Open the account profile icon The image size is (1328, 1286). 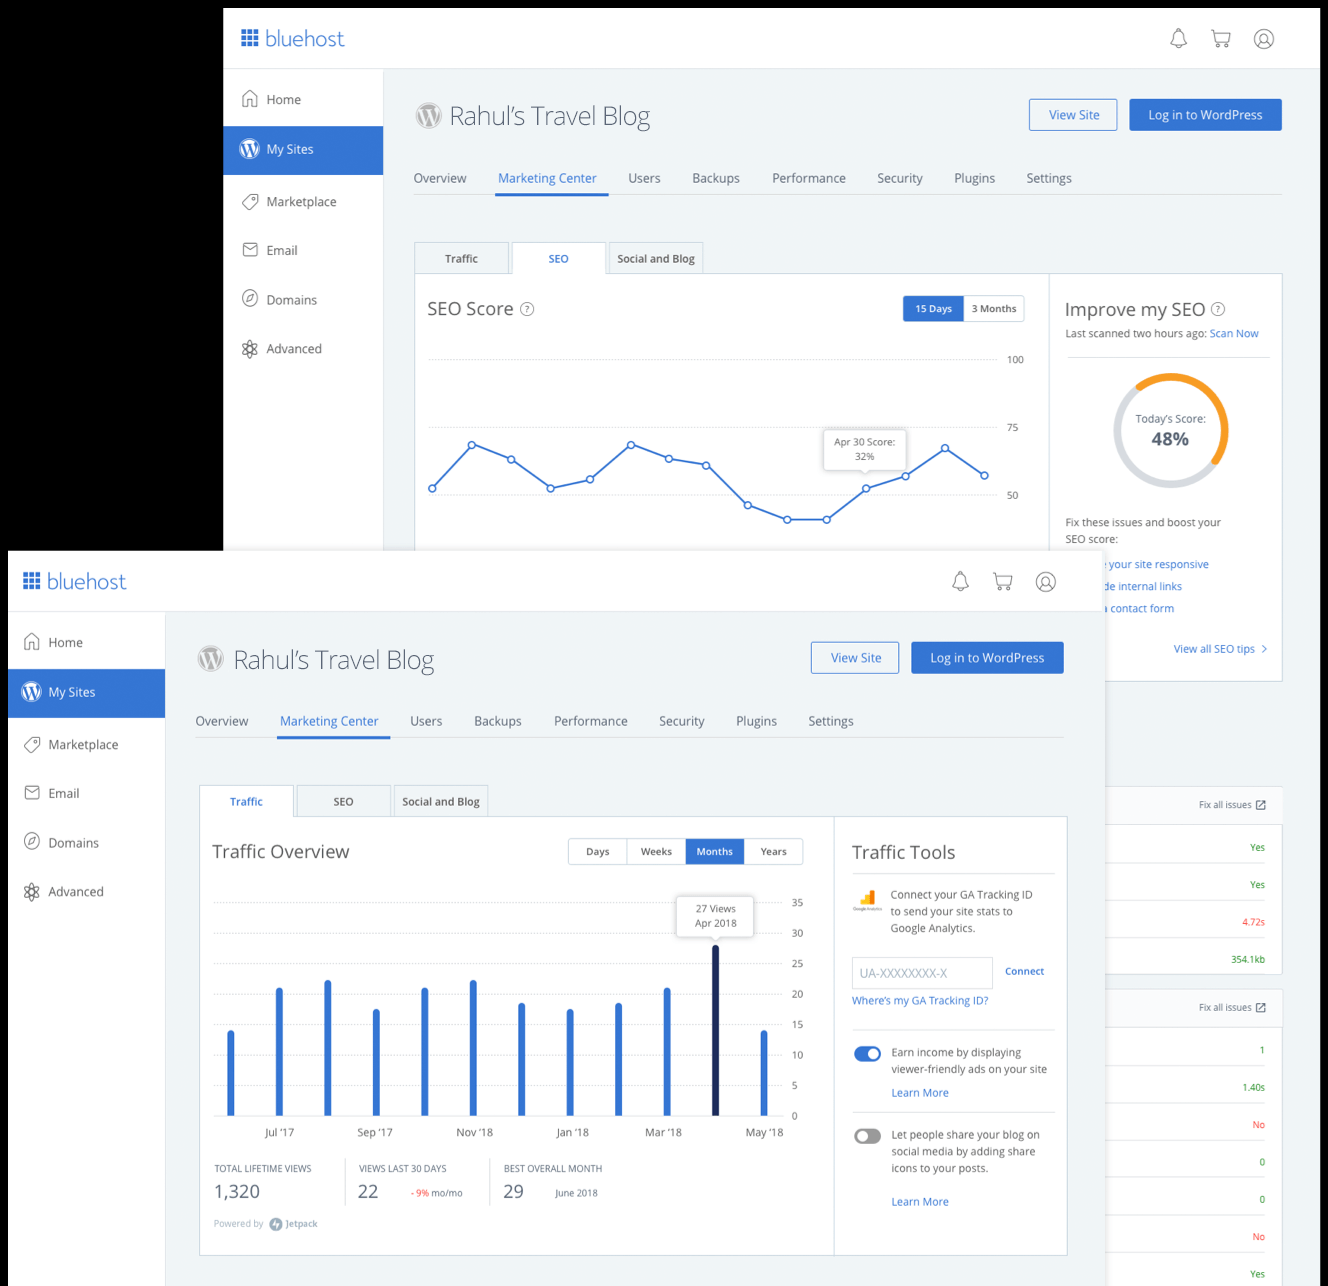(x=1046, y=581)
